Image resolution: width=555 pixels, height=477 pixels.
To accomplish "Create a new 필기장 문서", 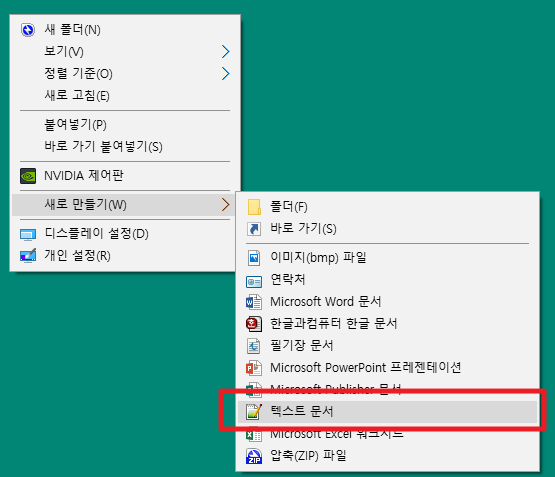I will coord(388,346).
